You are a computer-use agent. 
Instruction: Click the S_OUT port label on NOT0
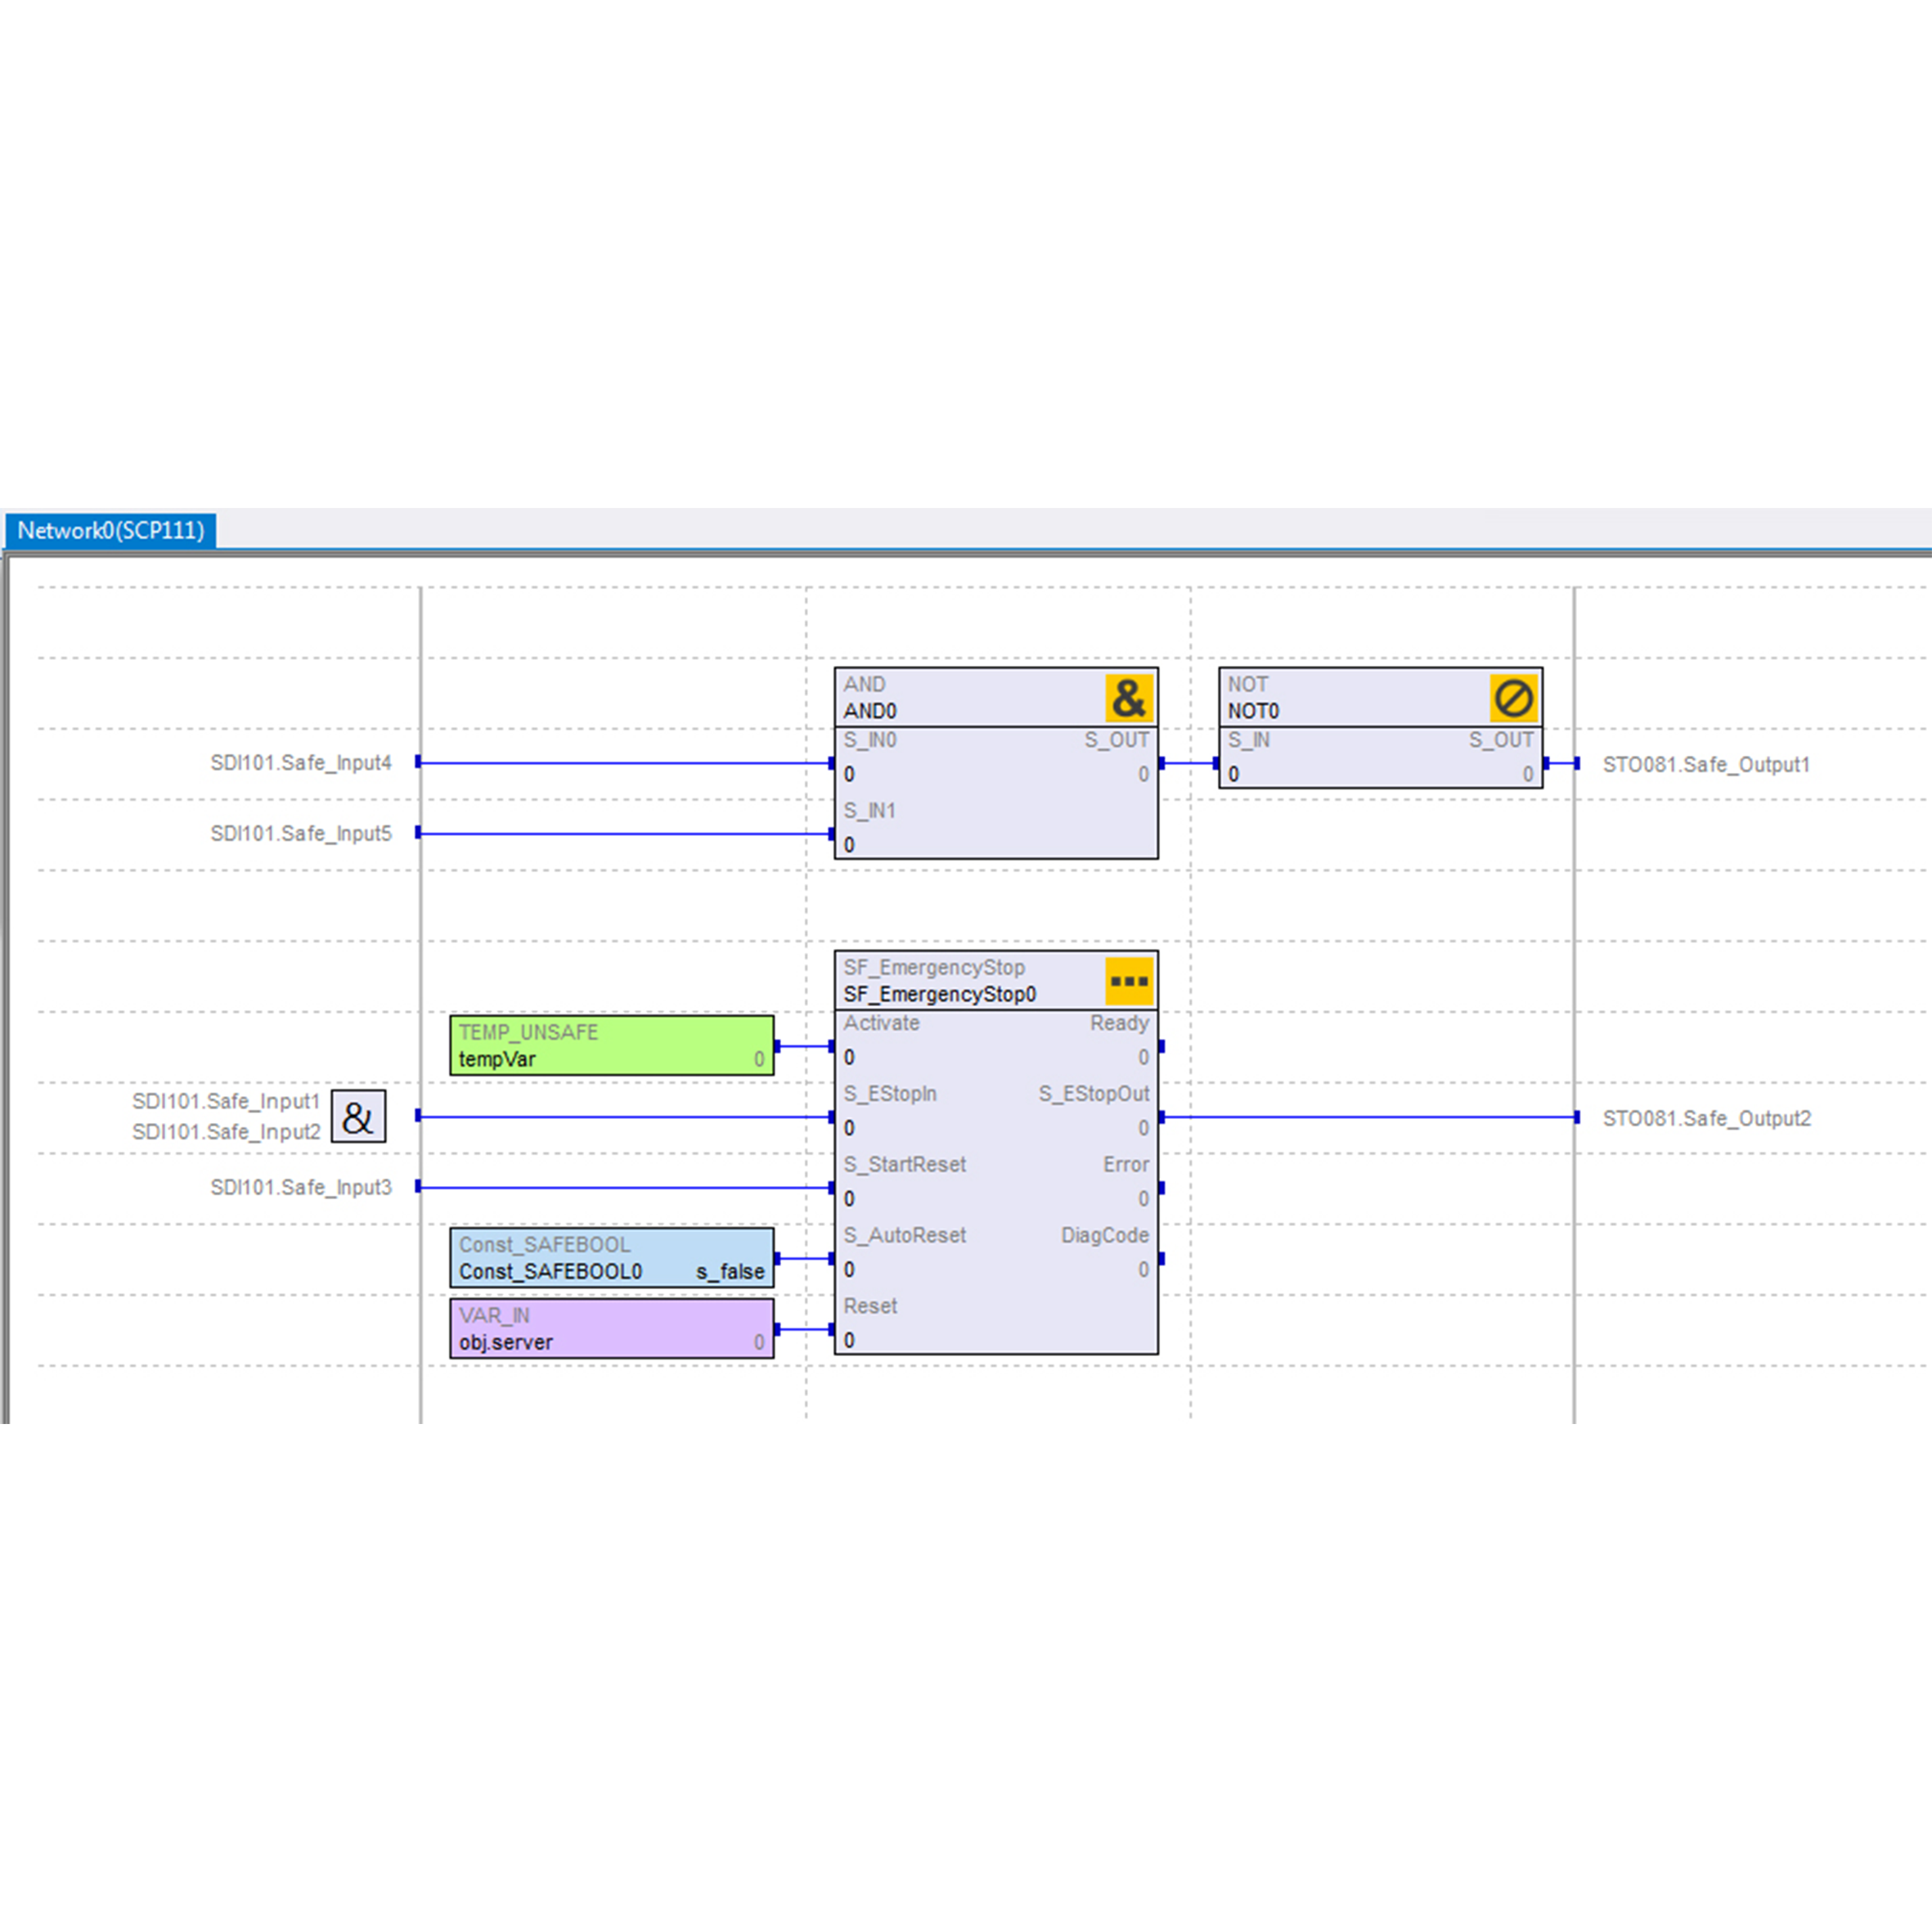[1501, 740]
